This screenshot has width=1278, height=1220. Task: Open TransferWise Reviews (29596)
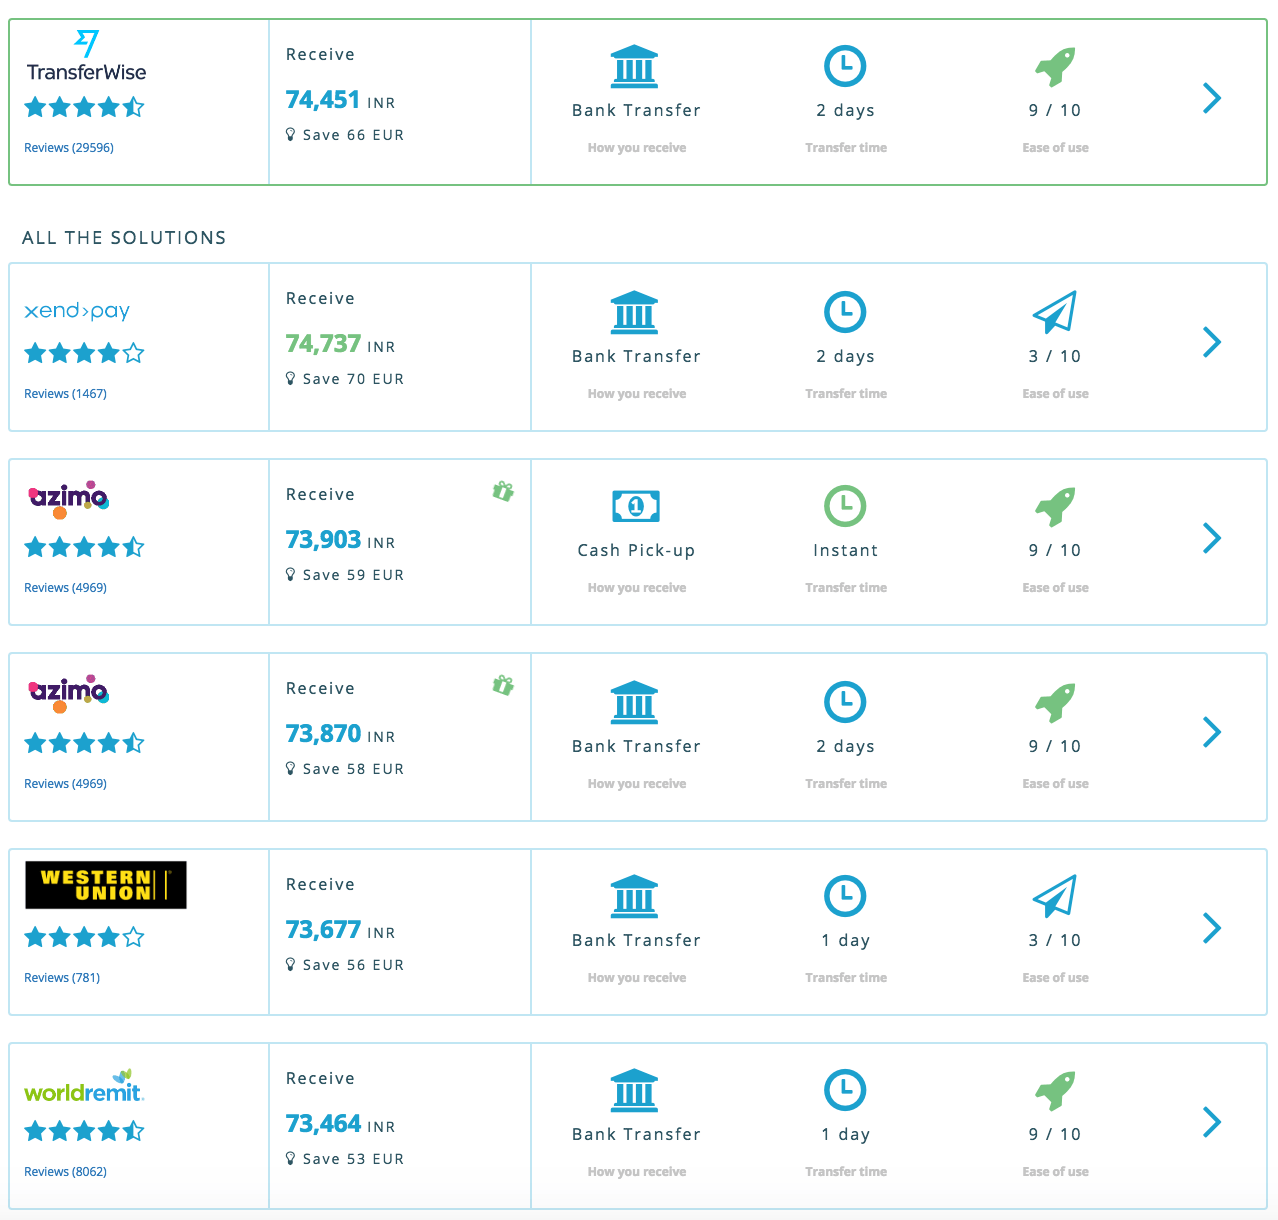pos(69,148)
